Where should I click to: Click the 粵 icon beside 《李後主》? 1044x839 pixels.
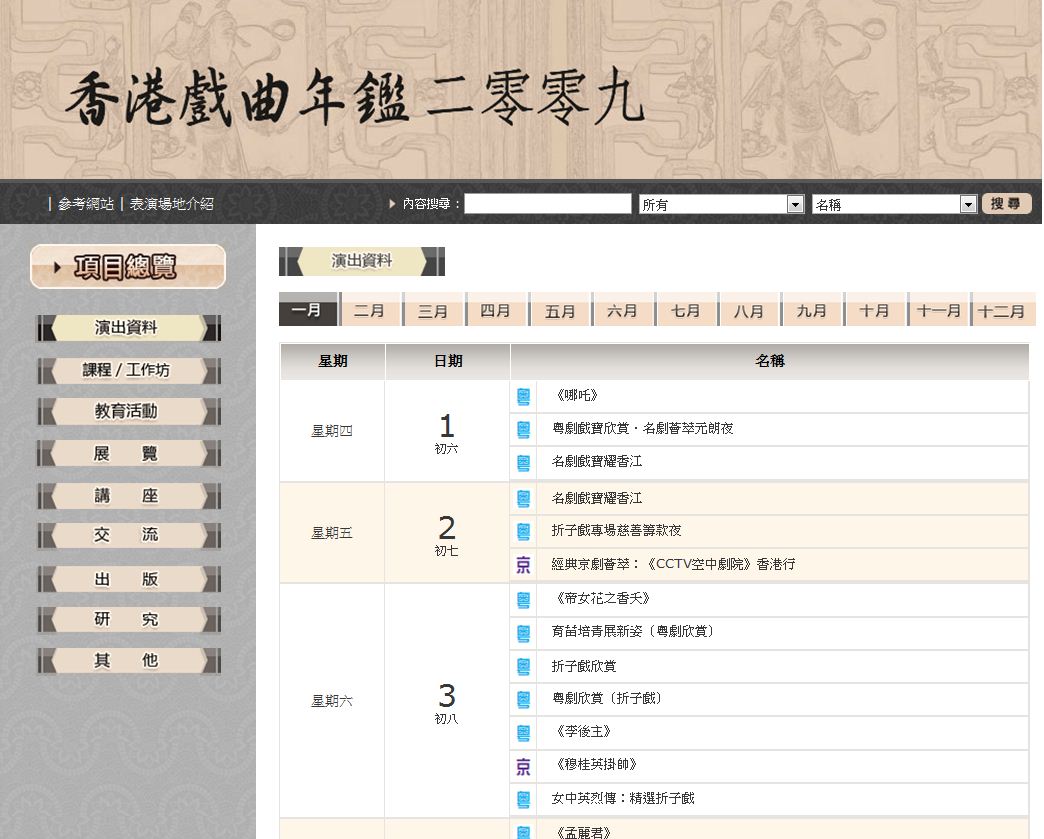tap(523, 733)
